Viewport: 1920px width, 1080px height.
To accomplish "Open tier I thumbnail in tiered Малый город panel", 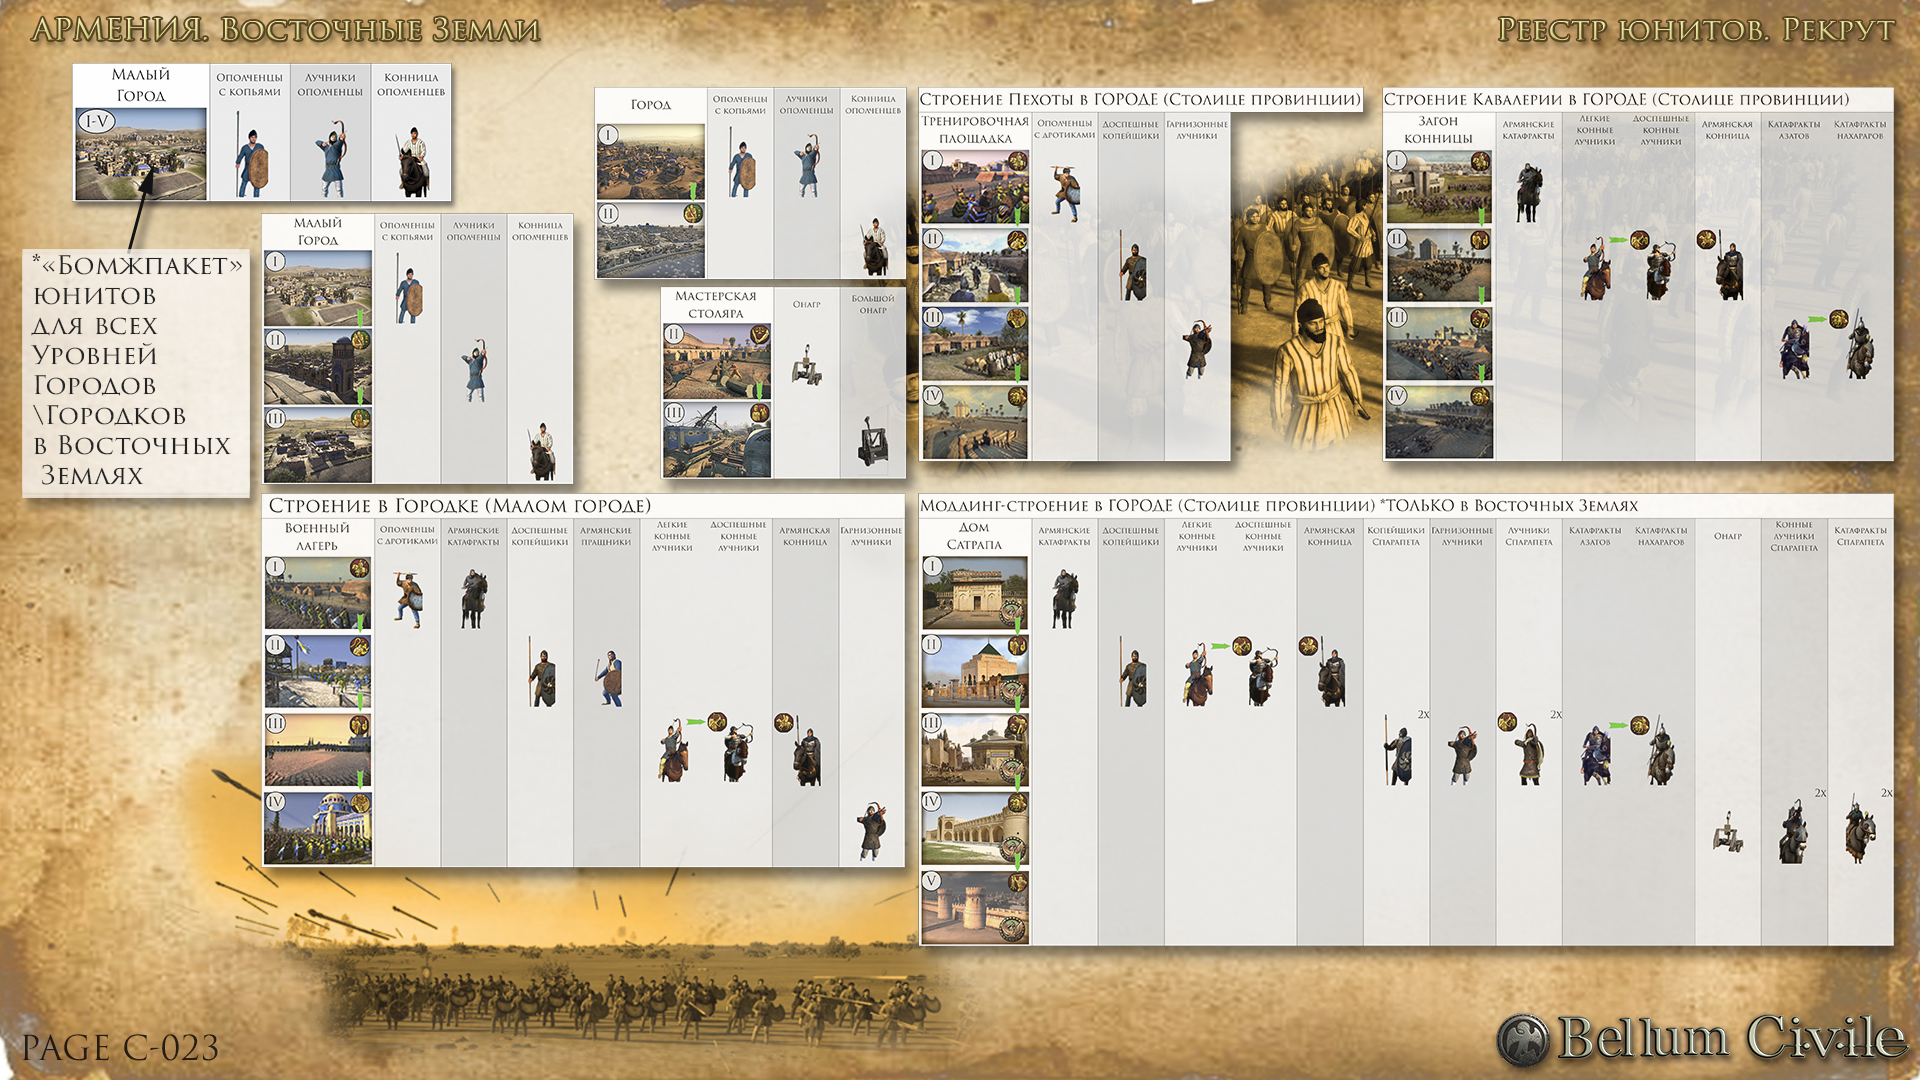I will point(318,288).
